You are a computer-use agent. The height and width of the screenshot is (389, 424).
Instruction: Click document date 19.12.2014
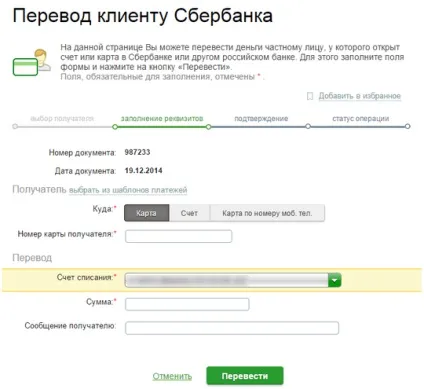coord(143,171)
